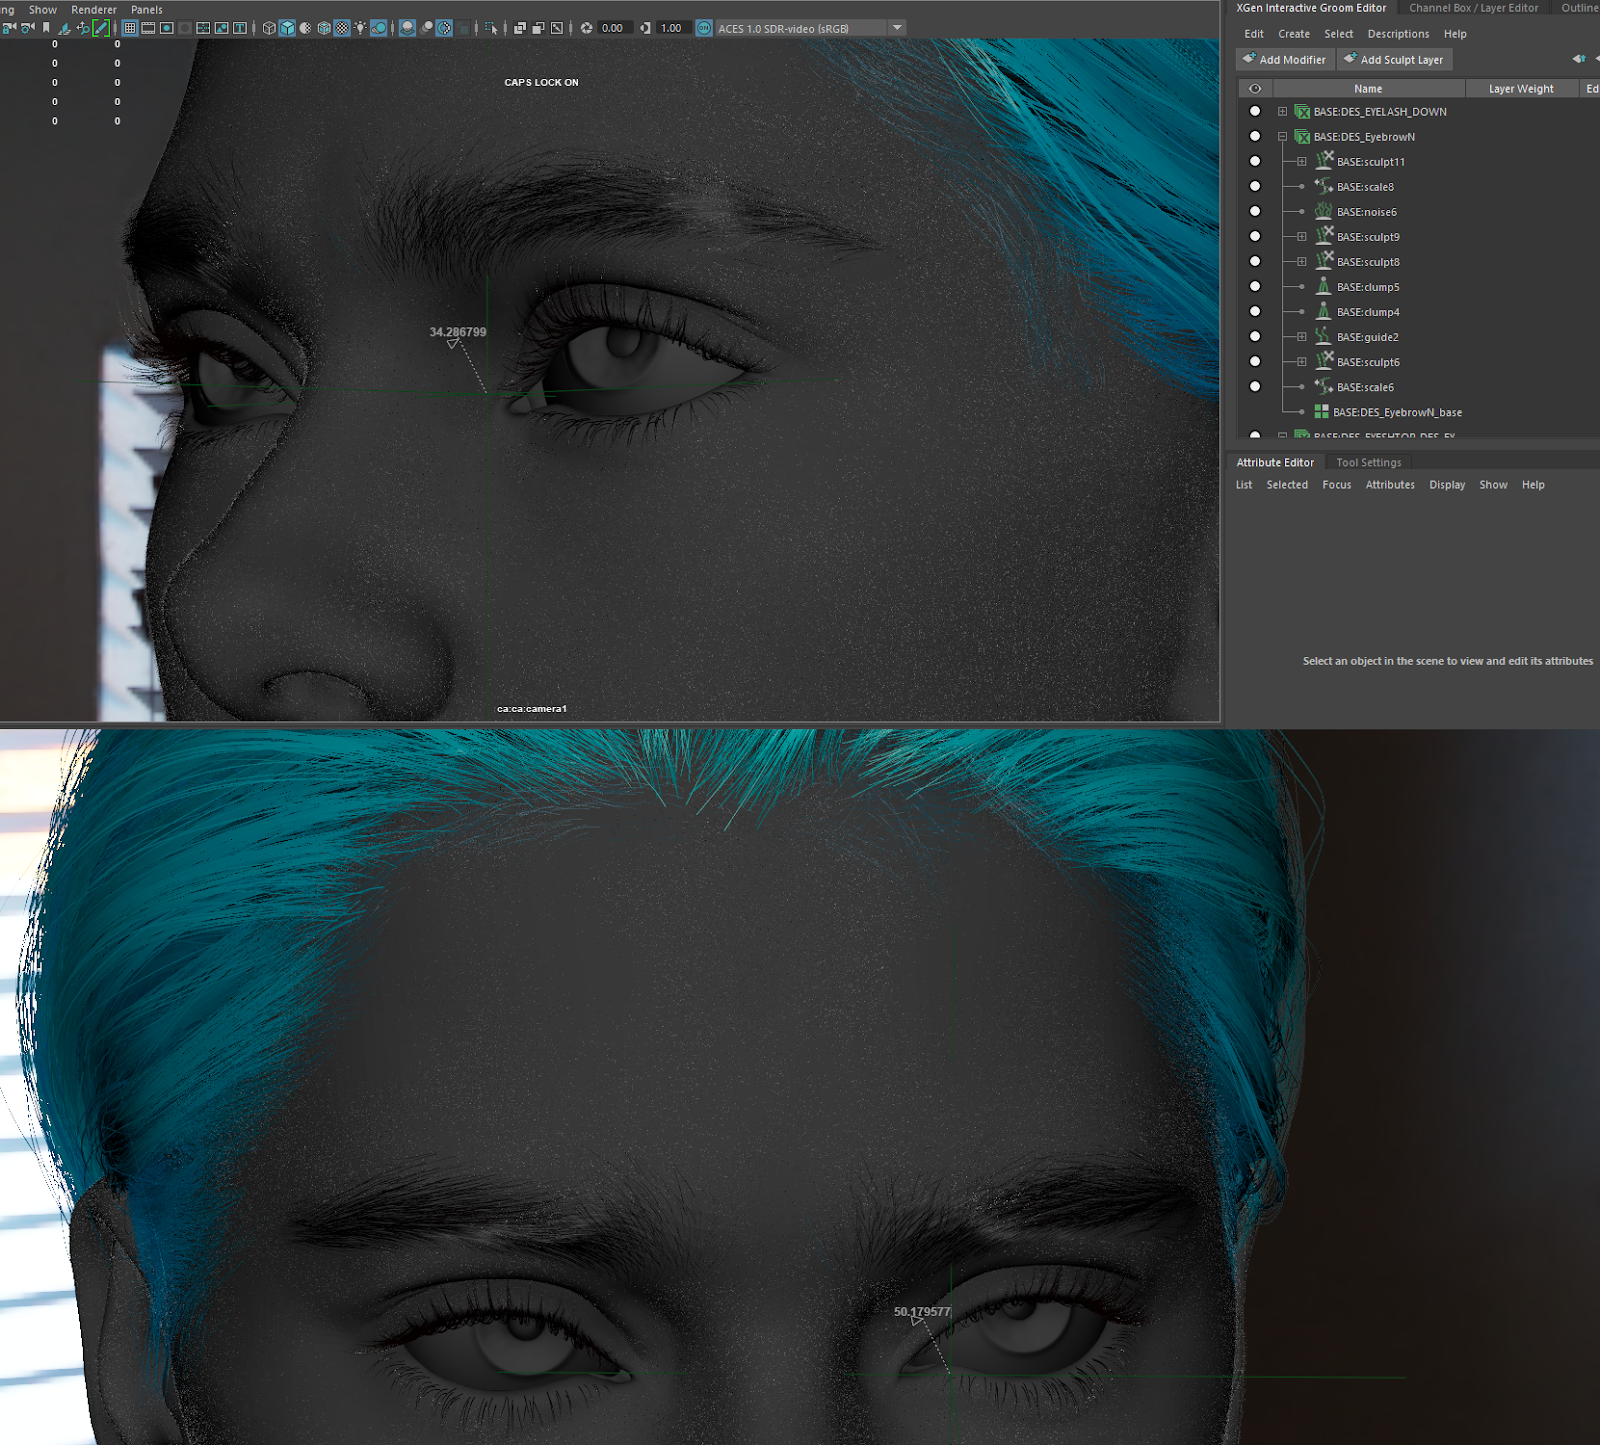Hide the BASE:sculpt6 layer
This screenshot has height=1445, width=1600.
(1255, 361)
